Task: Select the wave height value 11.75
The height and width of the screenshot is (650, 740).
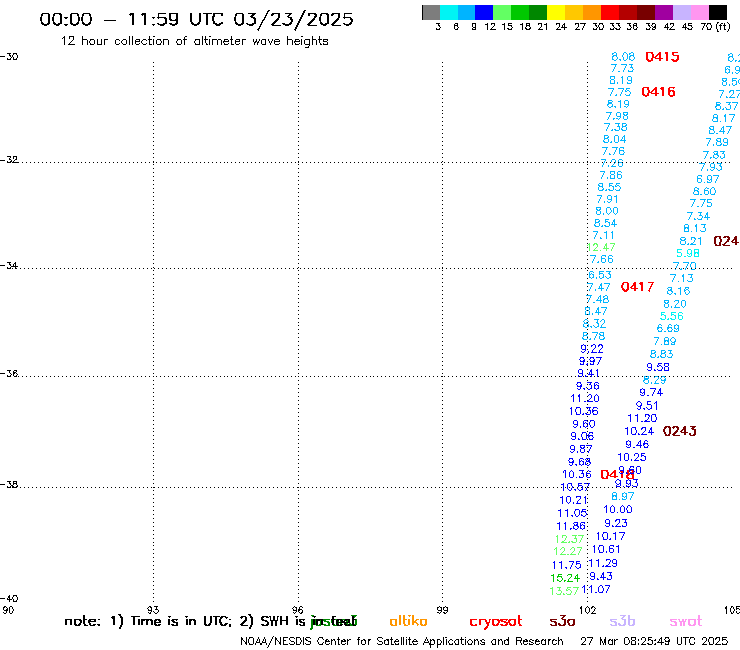Action: click(566, 565)
